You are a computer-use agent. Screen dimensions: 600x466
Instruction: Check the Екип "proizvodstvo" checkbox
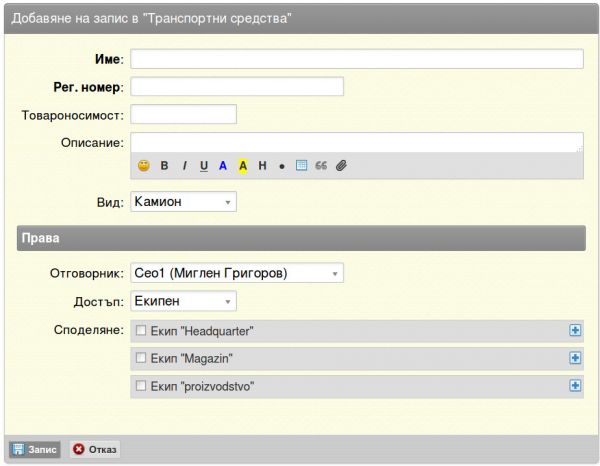pos(141,385)
